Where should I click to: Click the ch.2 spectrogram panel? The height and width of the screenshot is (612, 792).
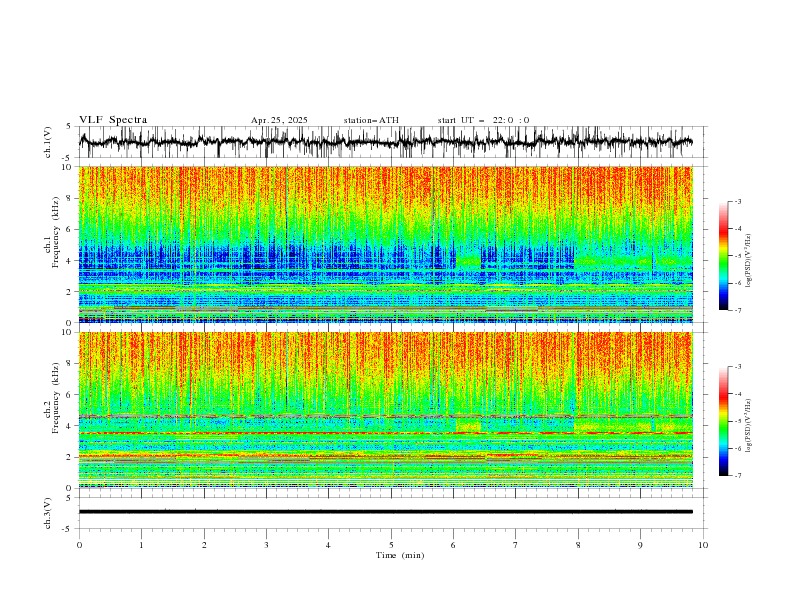(x=385, y=410)
